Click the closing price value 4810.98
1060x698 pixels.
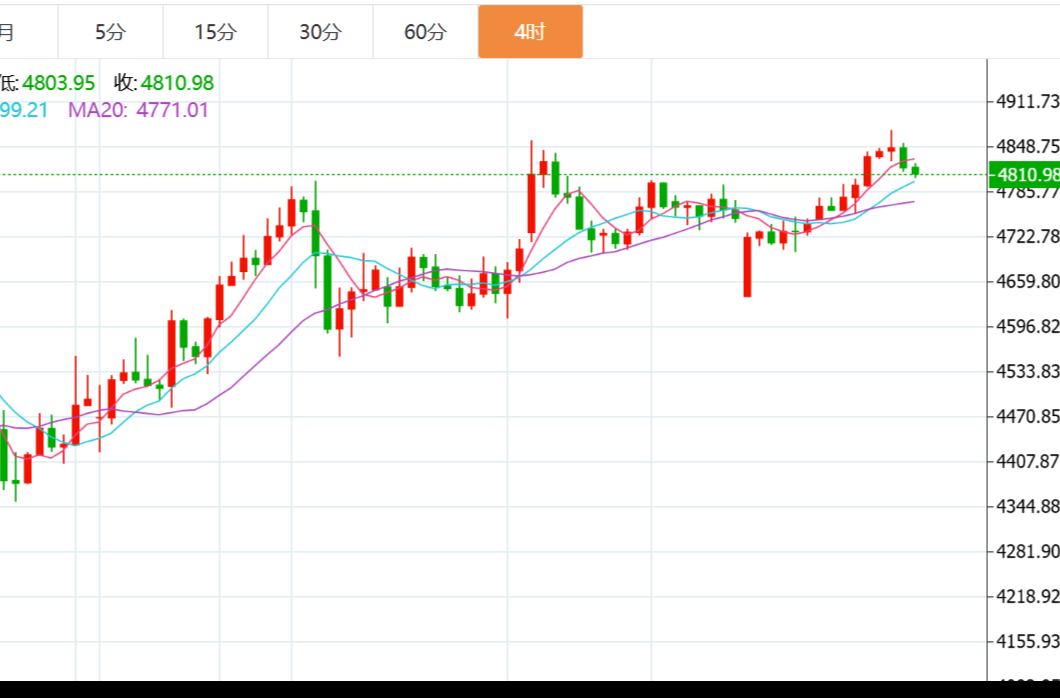point(177,84)
